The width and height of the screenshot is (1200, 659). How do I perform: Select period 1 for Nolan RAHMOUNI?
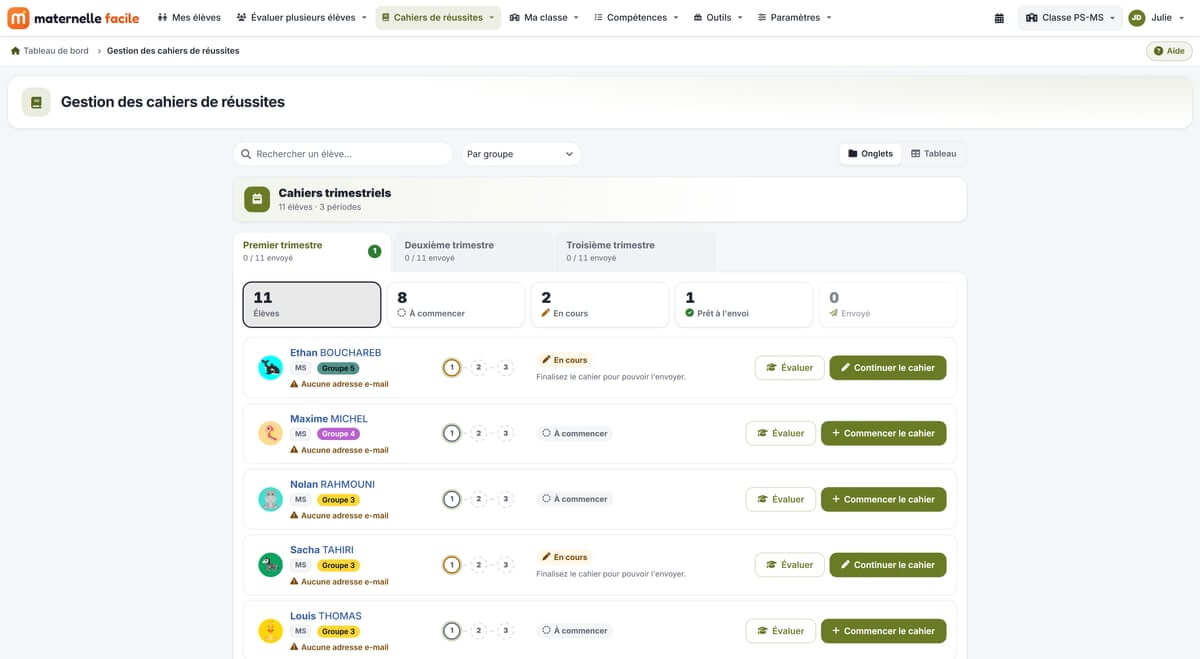(x=452, y=499)
